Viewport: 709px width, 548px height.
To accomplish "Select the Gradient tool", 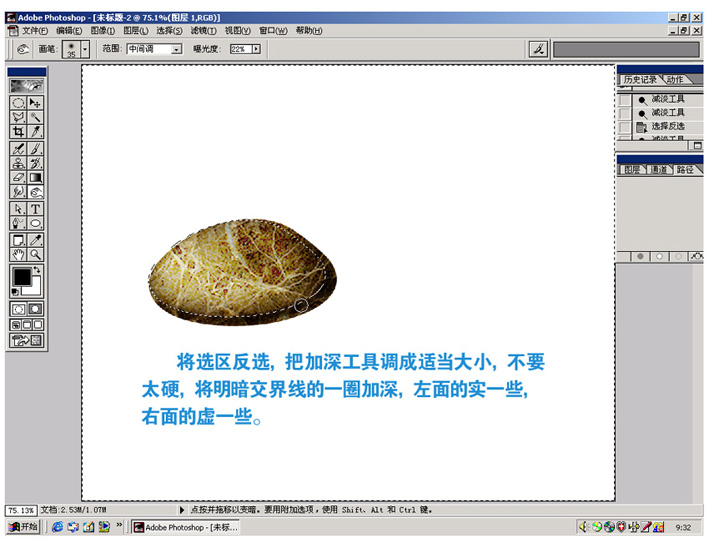I will [35, 178].
